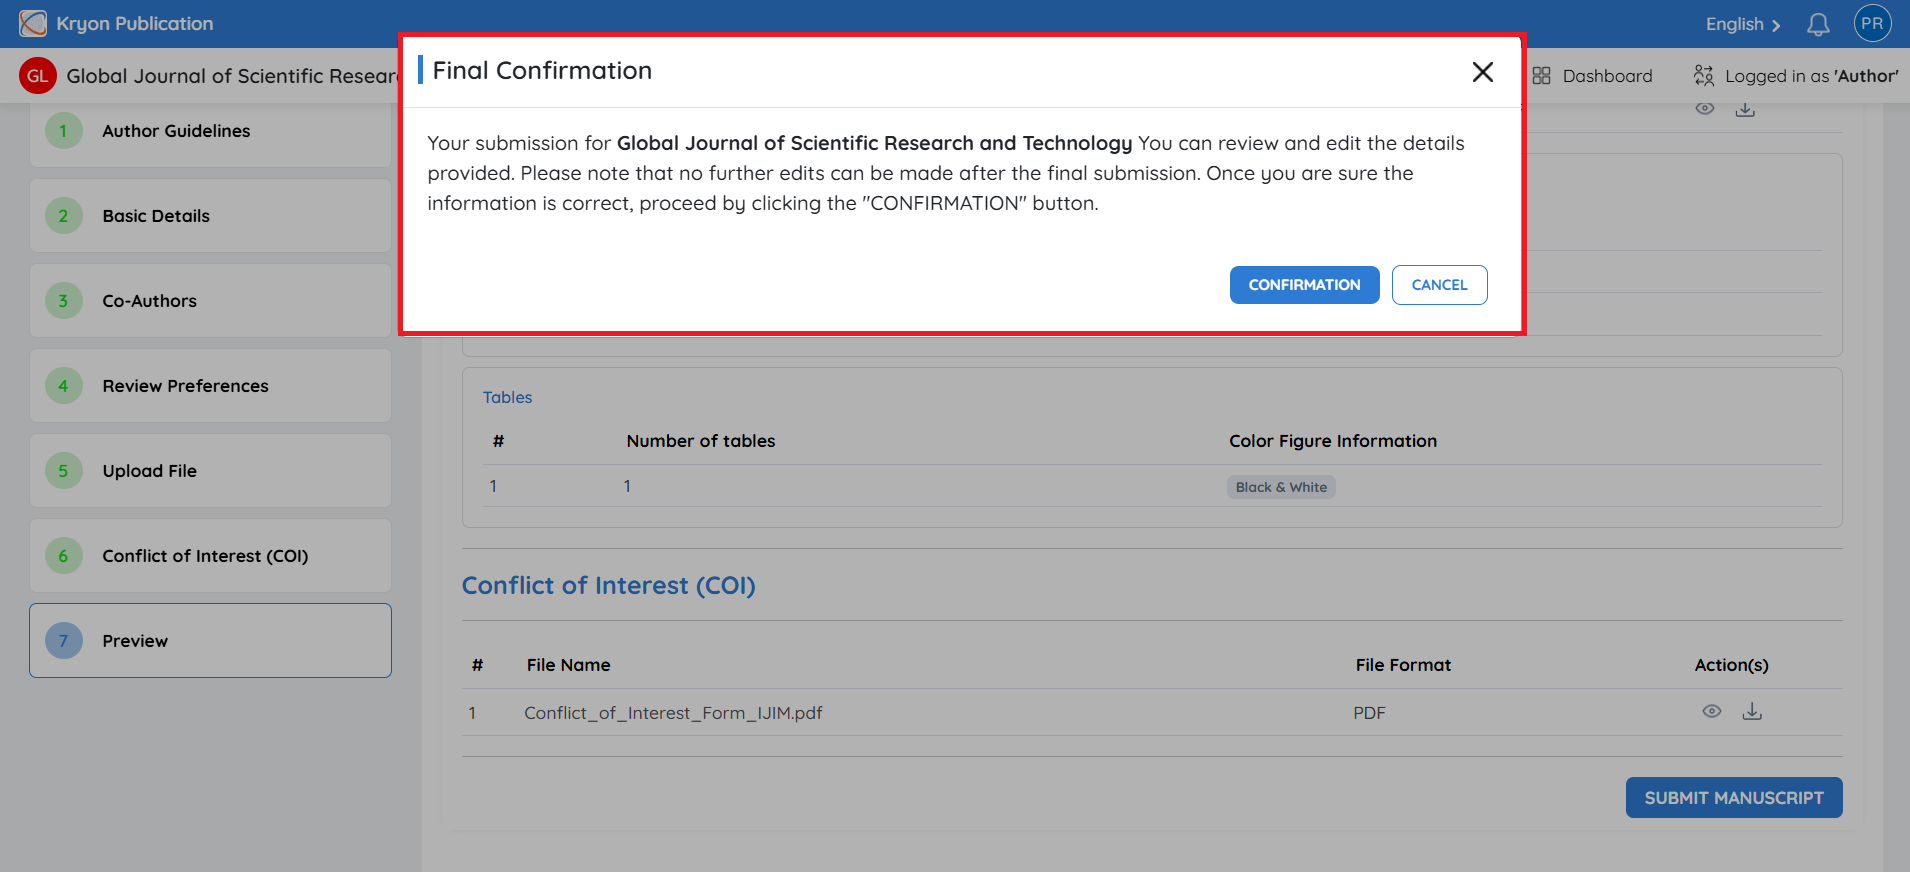Open the Dashboard link
Image resolution: width=1910 pixels, height=872 pixels.
pos(1607,76)
